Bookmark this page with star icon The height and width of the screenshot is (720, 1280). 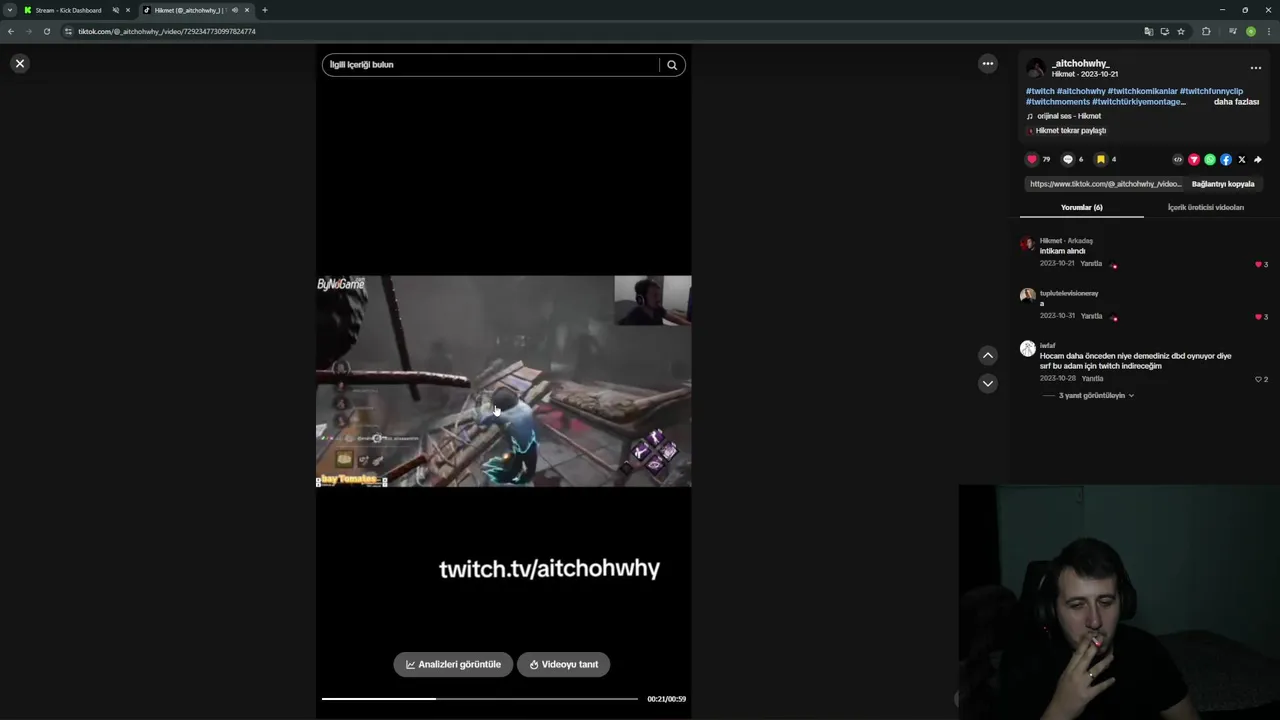[x=1181, y=31]
